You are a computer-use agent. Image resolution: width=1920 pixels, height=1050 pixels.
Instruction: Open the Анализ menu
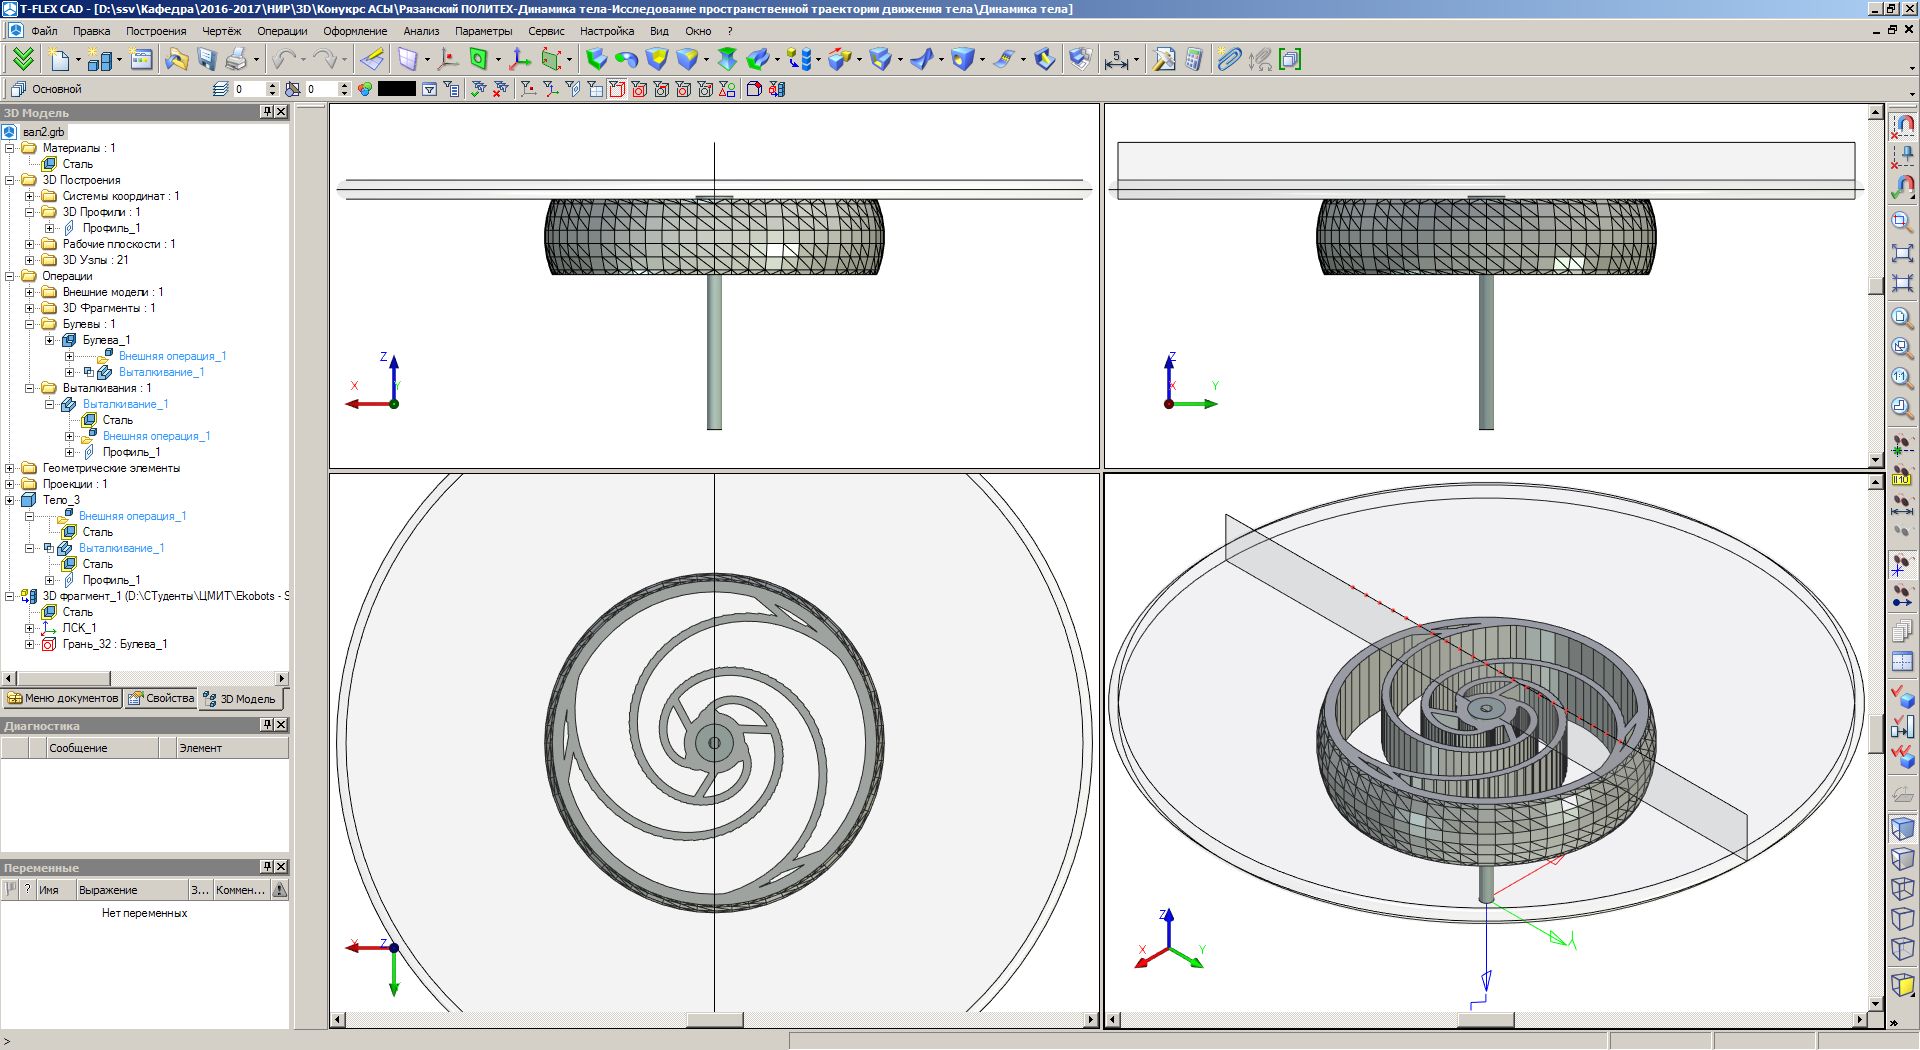421,31
